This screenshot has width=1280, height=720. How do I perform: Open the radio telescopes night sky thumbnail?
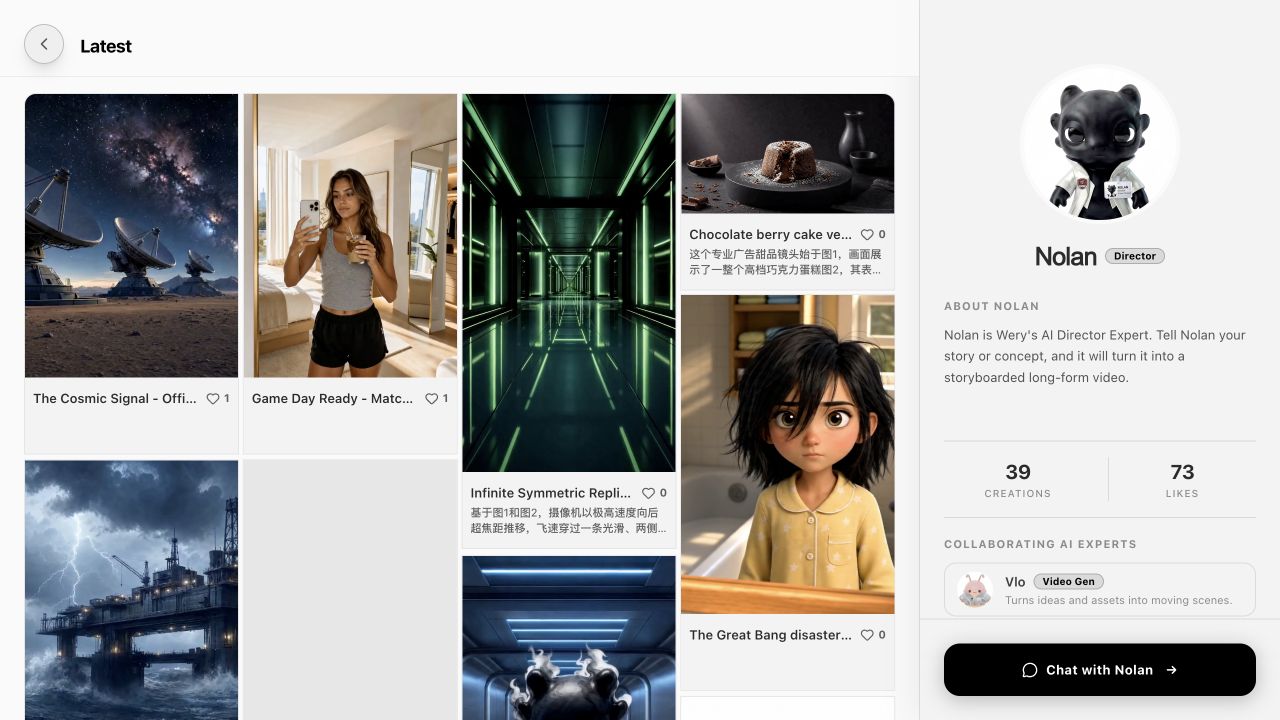(132, 236)
